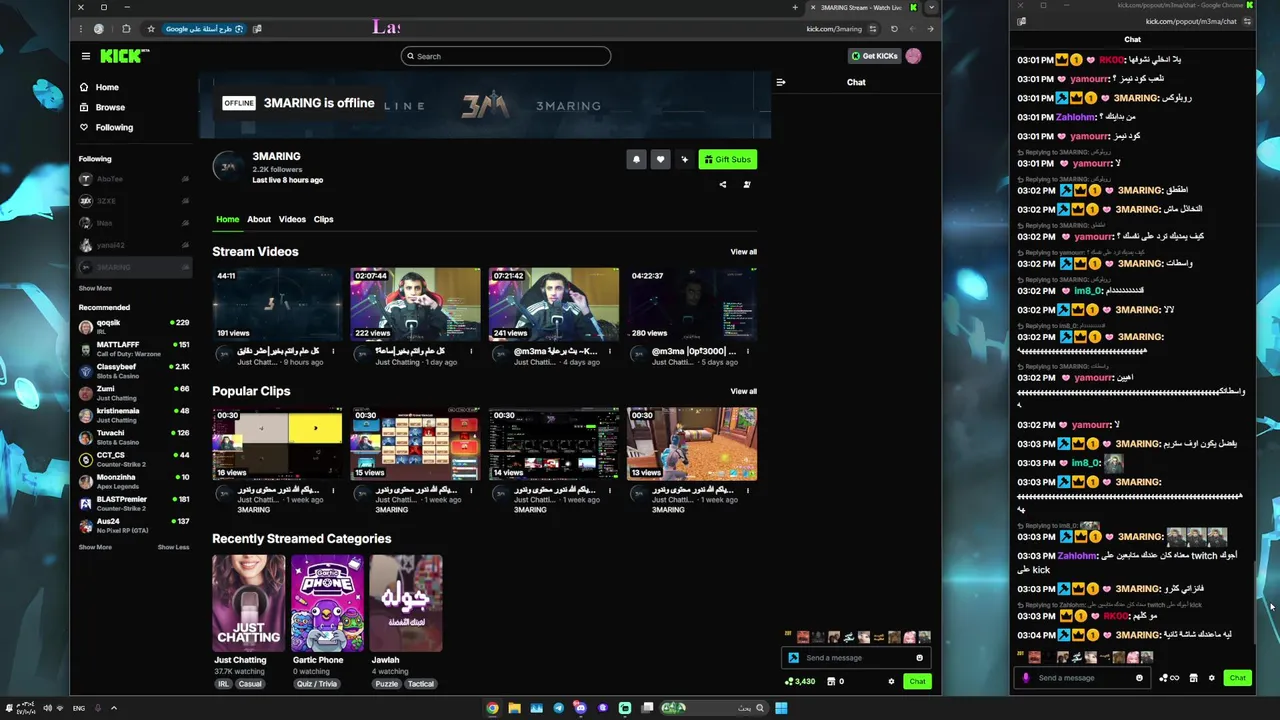
Task: Open the Jawlah category card
Action: 406,603
